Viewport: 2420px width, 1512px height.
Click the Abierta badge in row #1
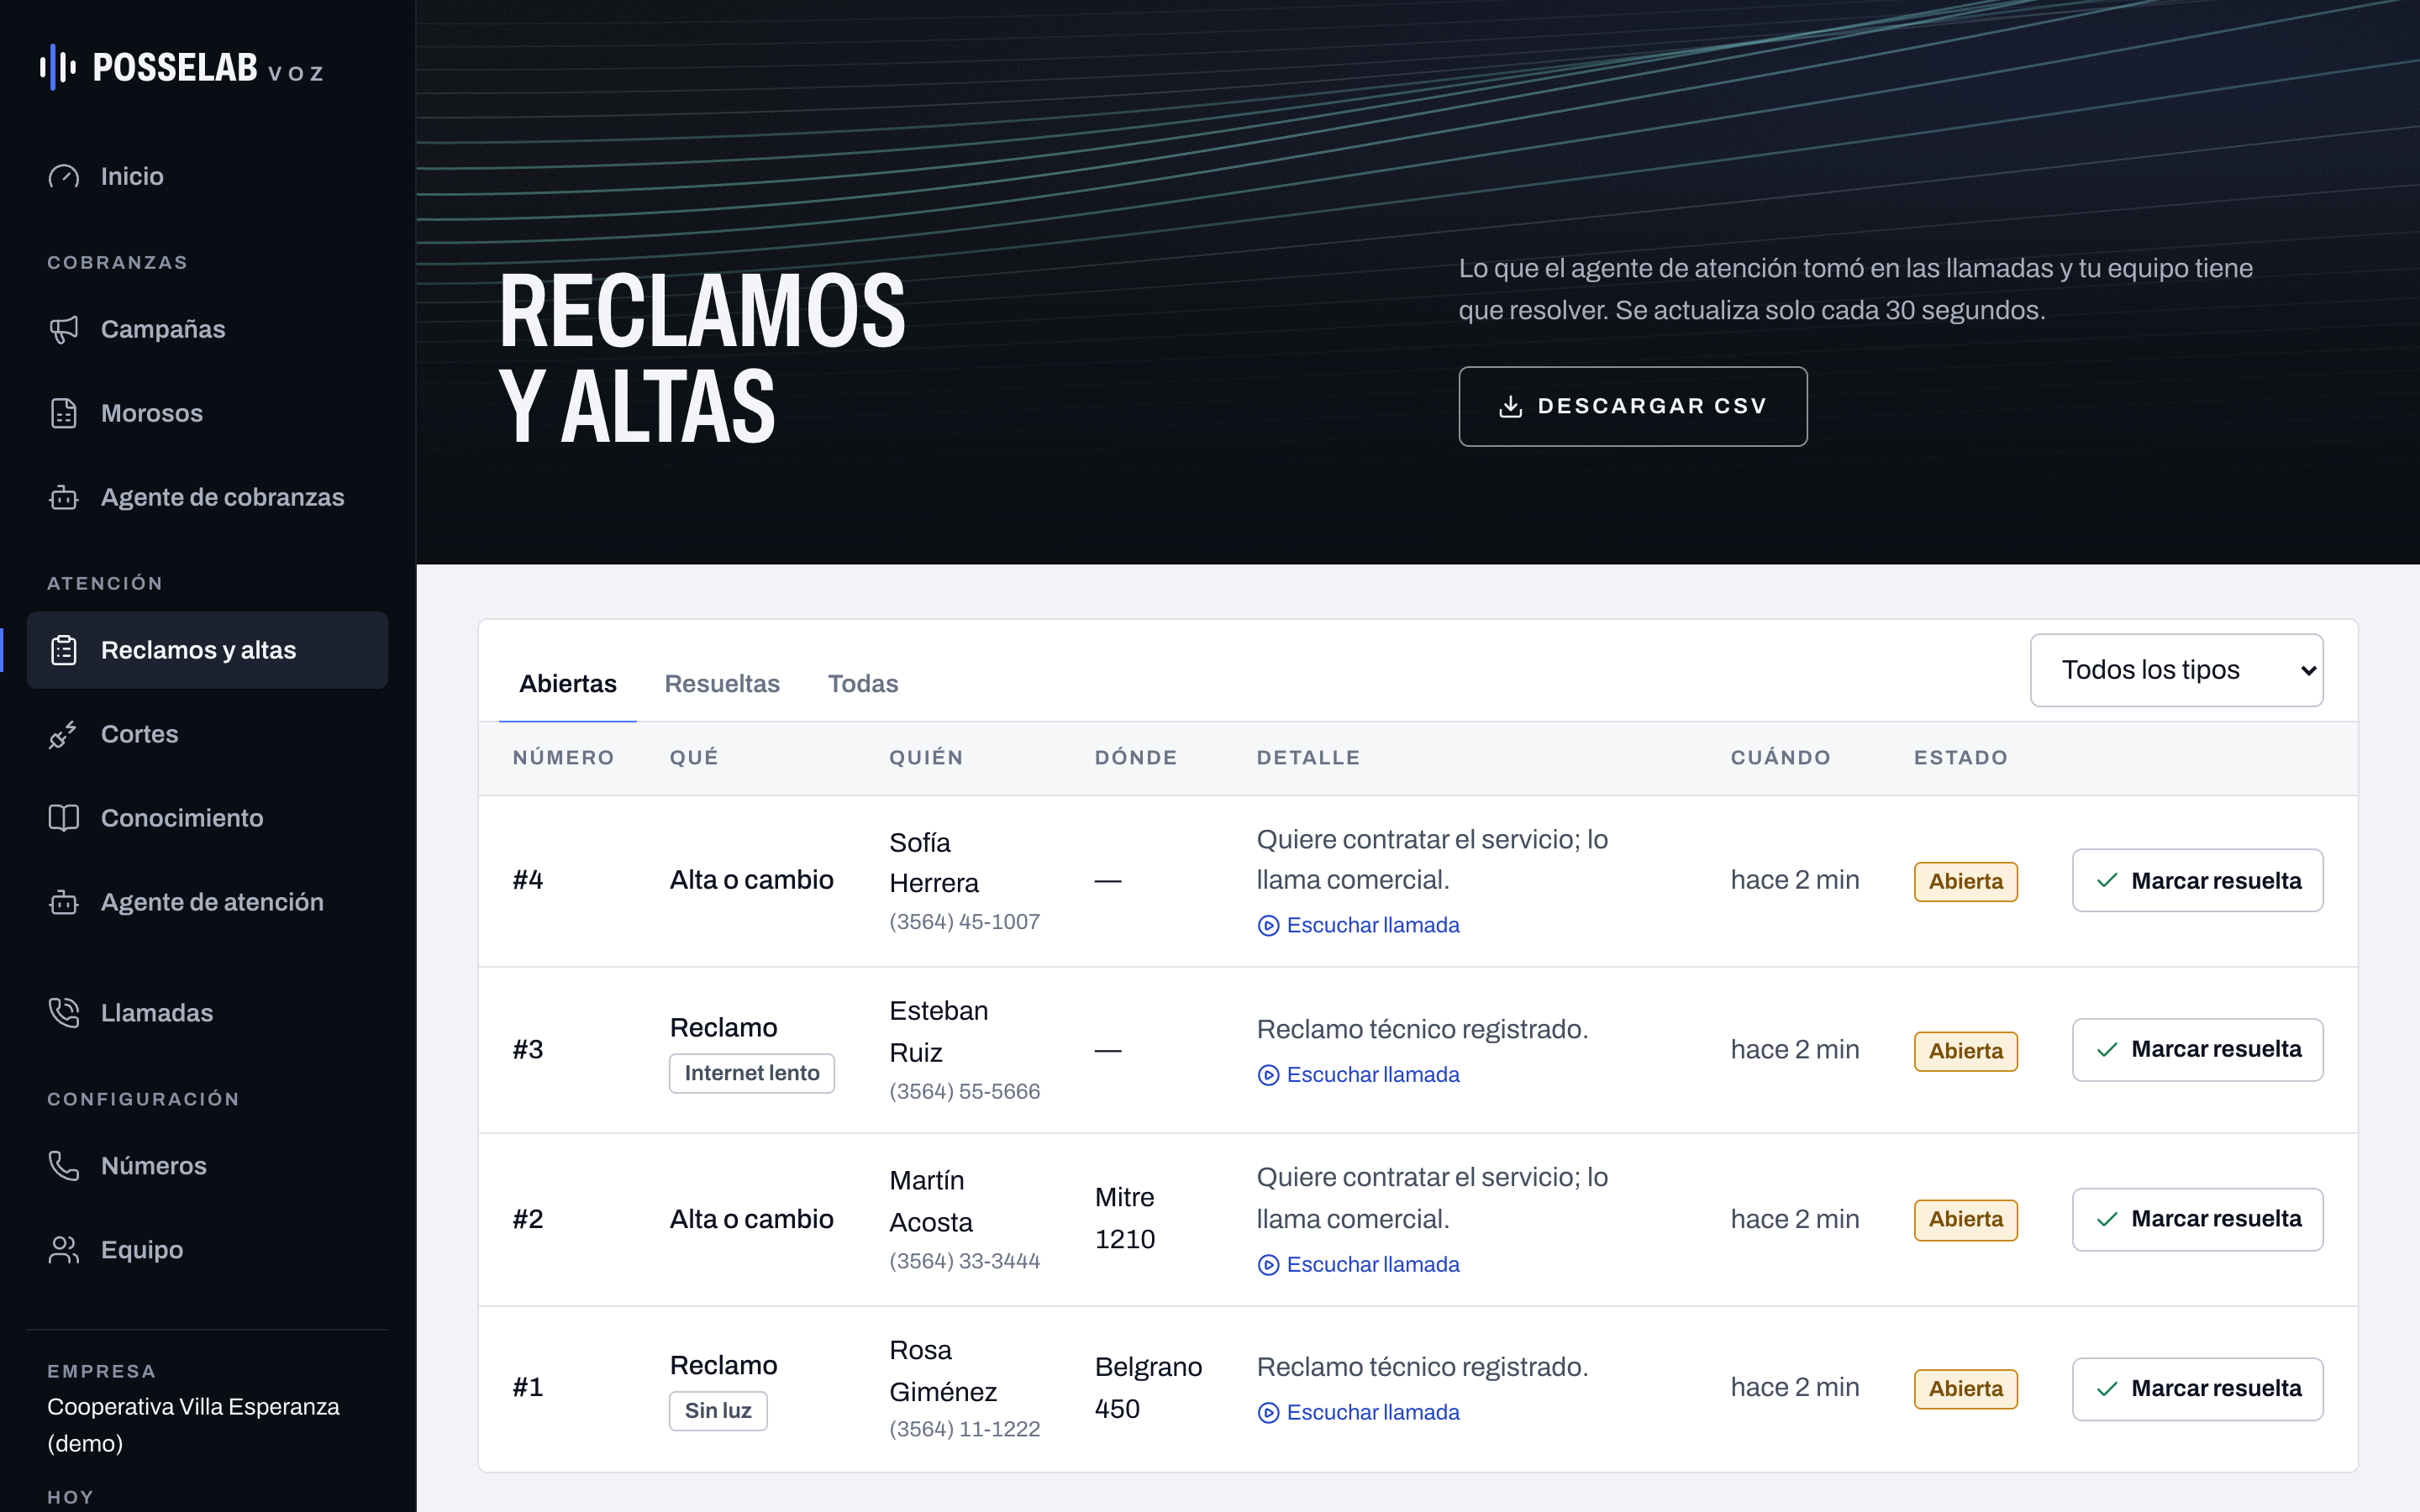[1965, 1389]
